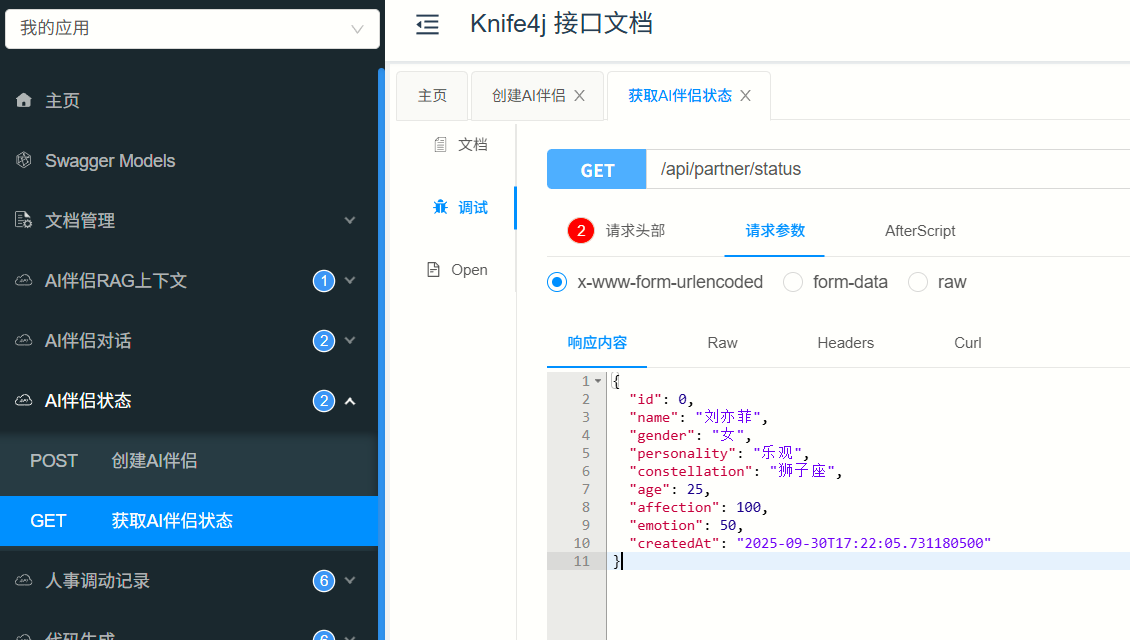Open GET 获取AI伴侣状态 endpoint
The height and width of the screenshot is (640, 1130).
pyautogui.click(x=189, y=520)
